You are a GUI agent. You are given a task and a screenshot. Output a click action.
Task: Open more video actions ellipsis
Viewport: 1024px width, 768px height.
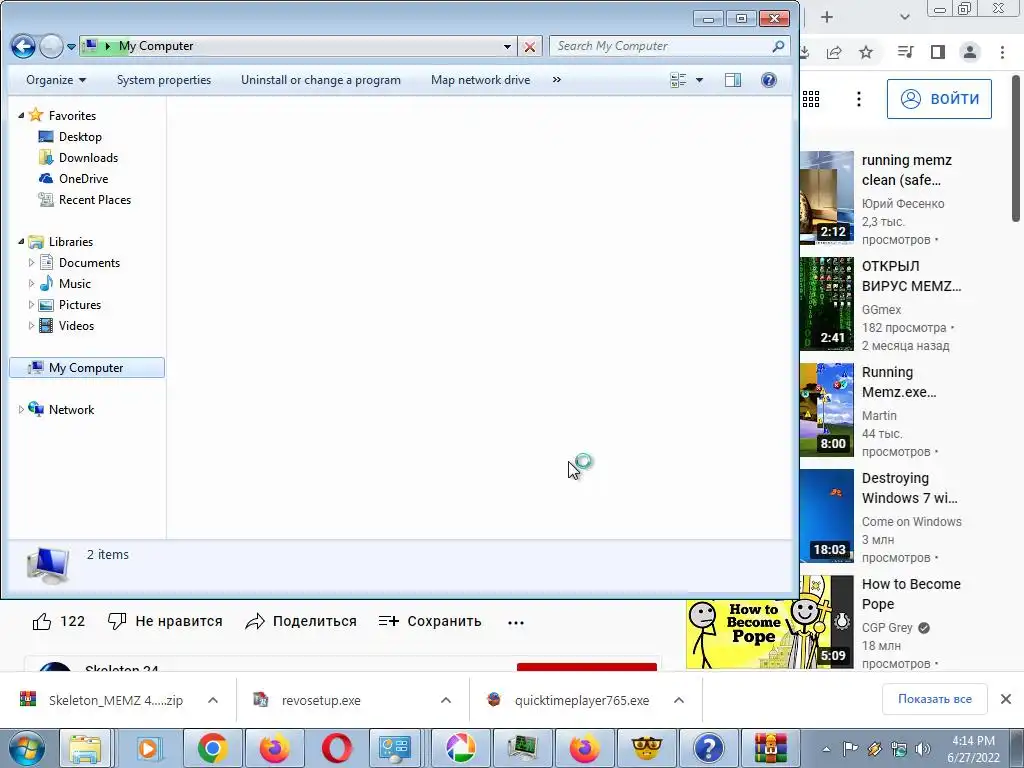tap(516, 622)
